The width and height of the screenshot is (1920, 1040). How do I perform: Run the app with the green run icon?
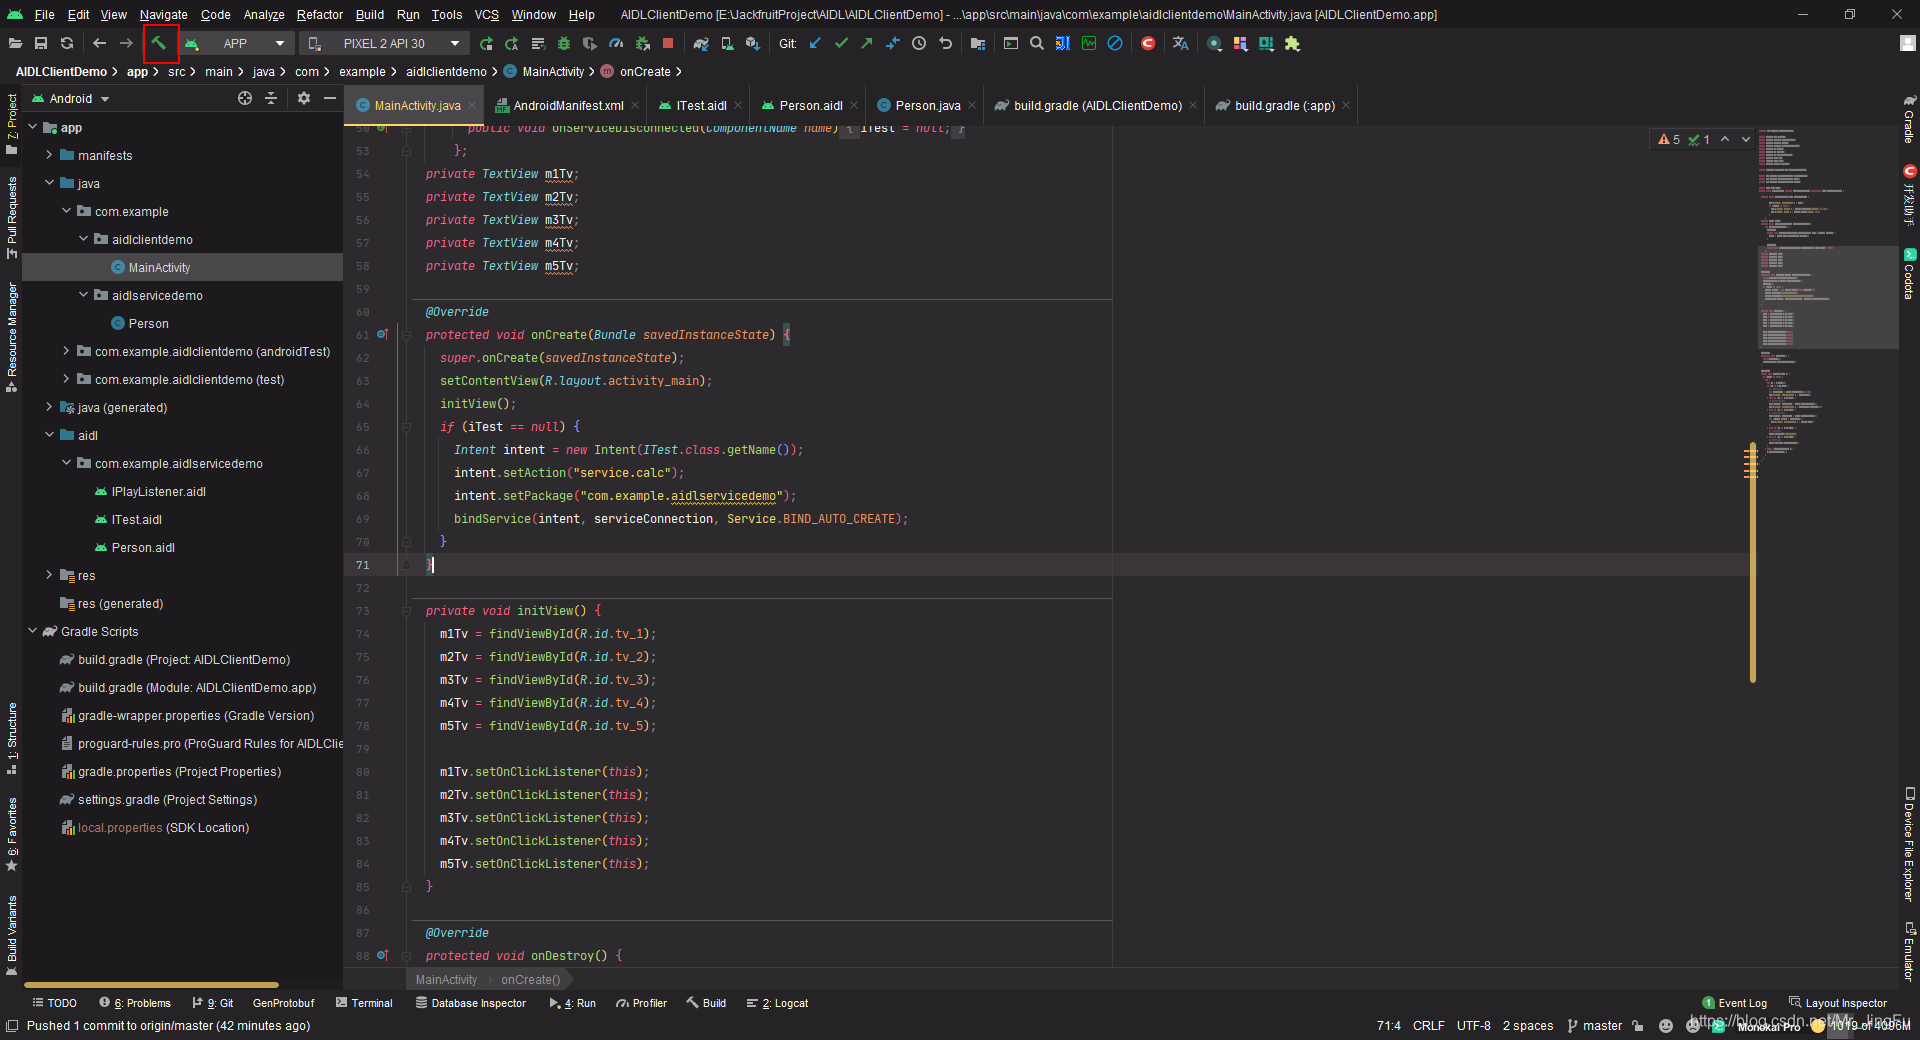(x=486, y=43)
